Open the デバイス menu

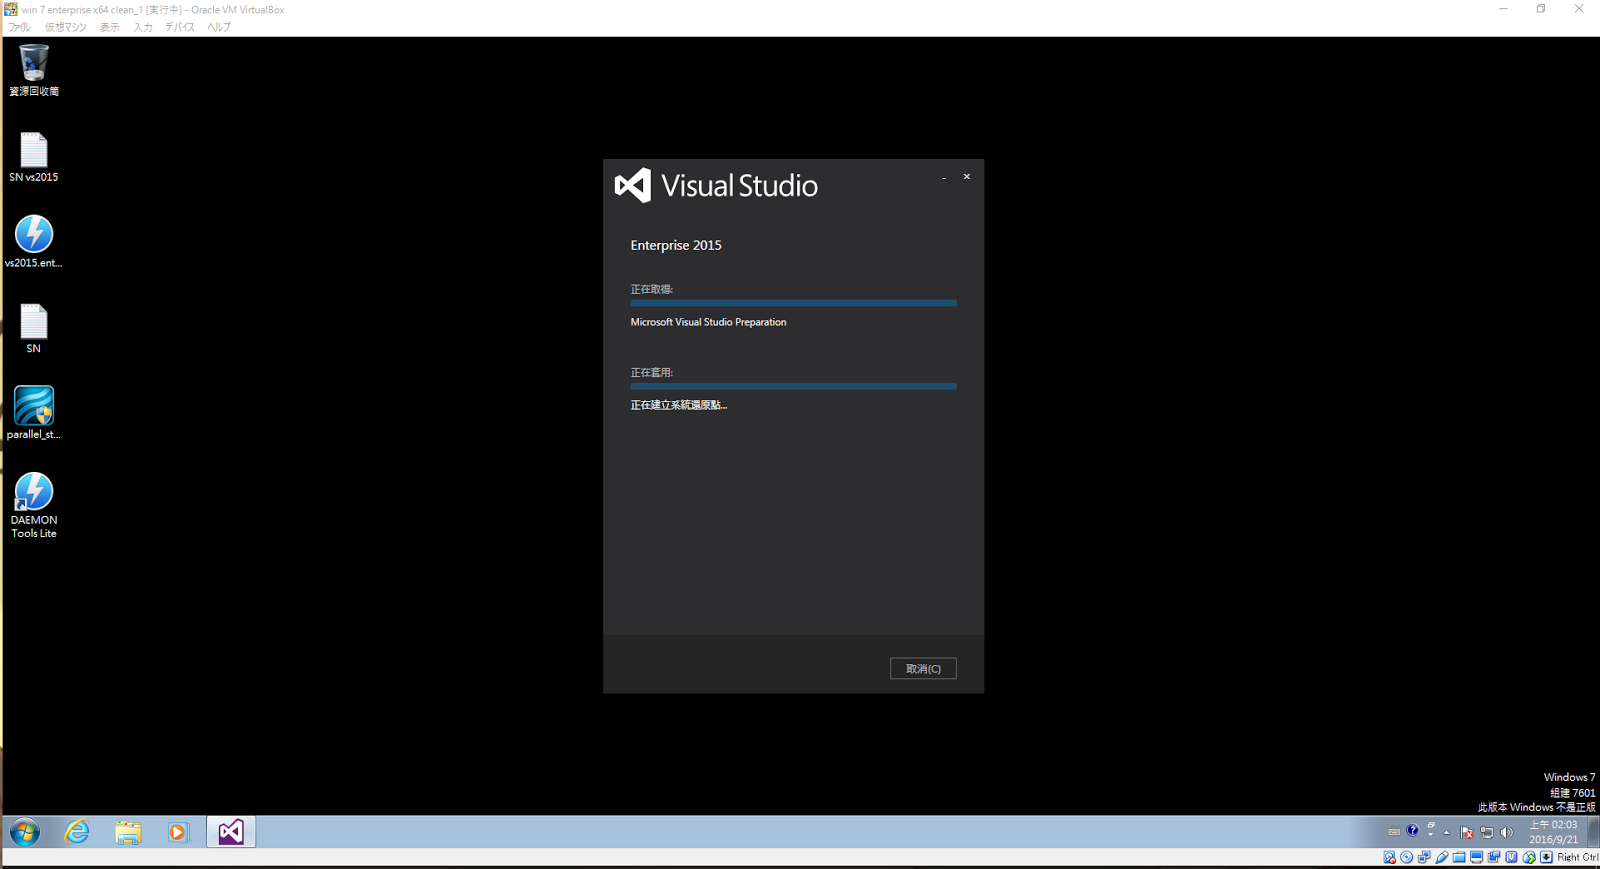(180, 27)
